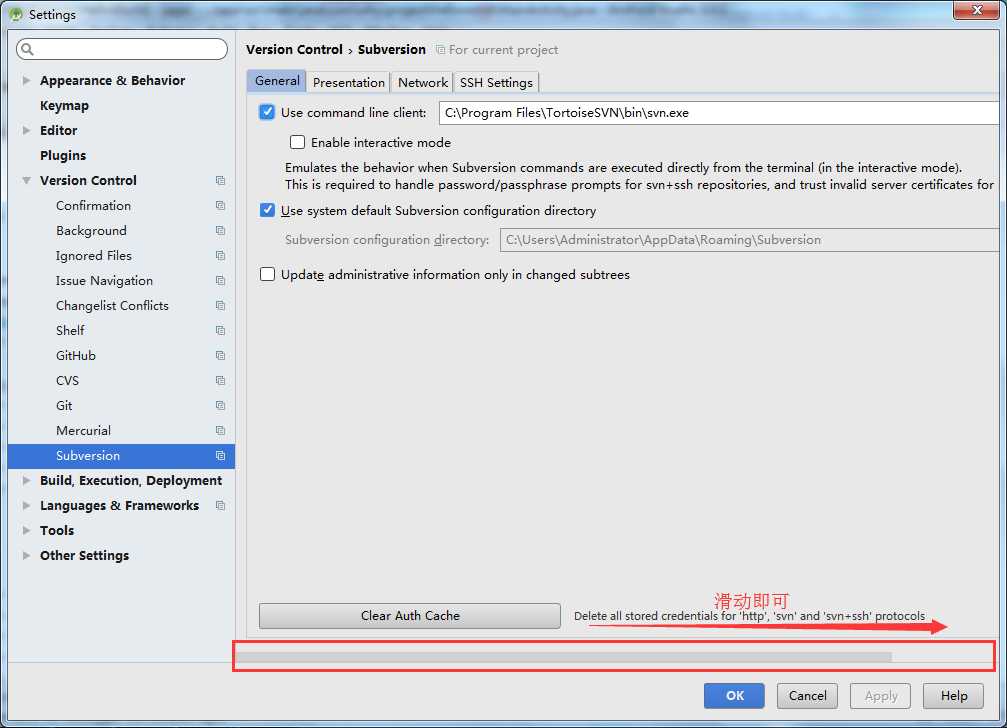The image size is (1007, 728).
Task: Click project-level icon beside Subversion
Action: [x=220, y=456]
